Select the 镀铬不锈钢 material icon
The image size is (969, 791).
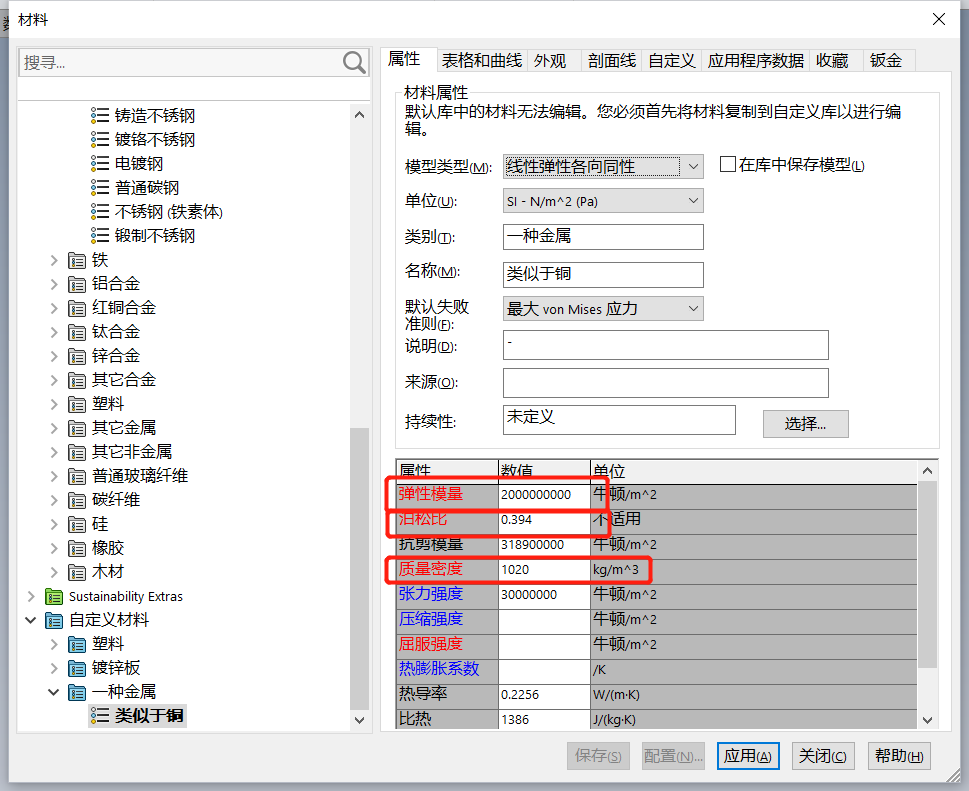[x=100, y=140]
